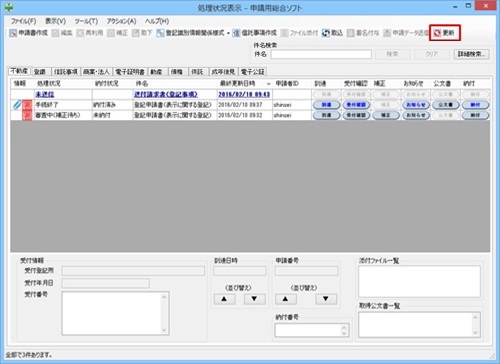The width and height of the screenshot is (500, 364).
Task: Open the アクション(A) menu
Action: 121,21
